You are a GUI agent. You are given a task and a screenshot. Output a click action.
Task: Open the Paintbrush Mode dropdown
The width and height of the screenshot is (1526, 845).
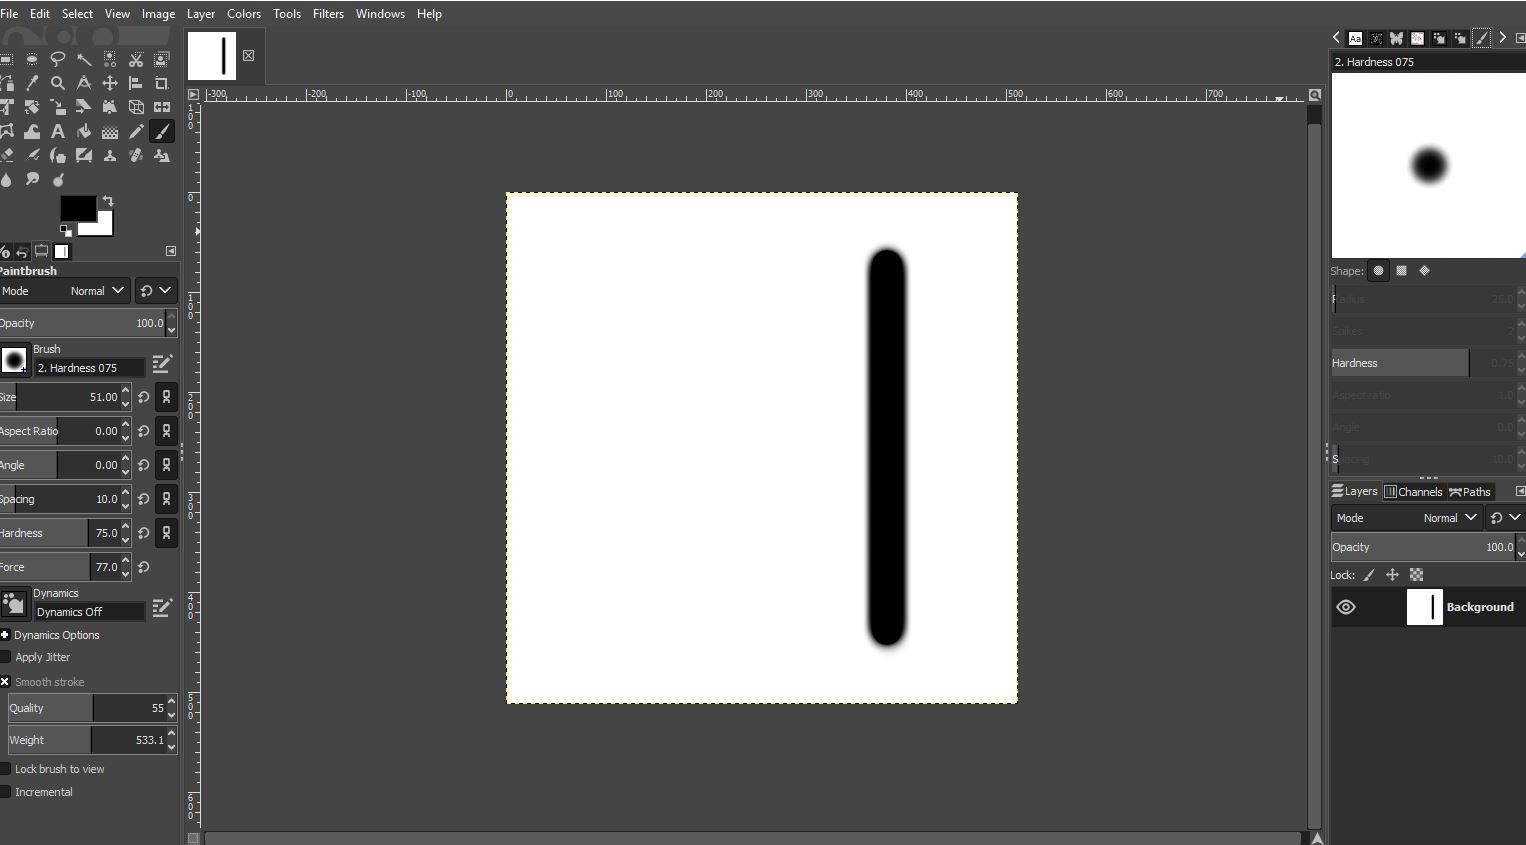click(64, 291)
